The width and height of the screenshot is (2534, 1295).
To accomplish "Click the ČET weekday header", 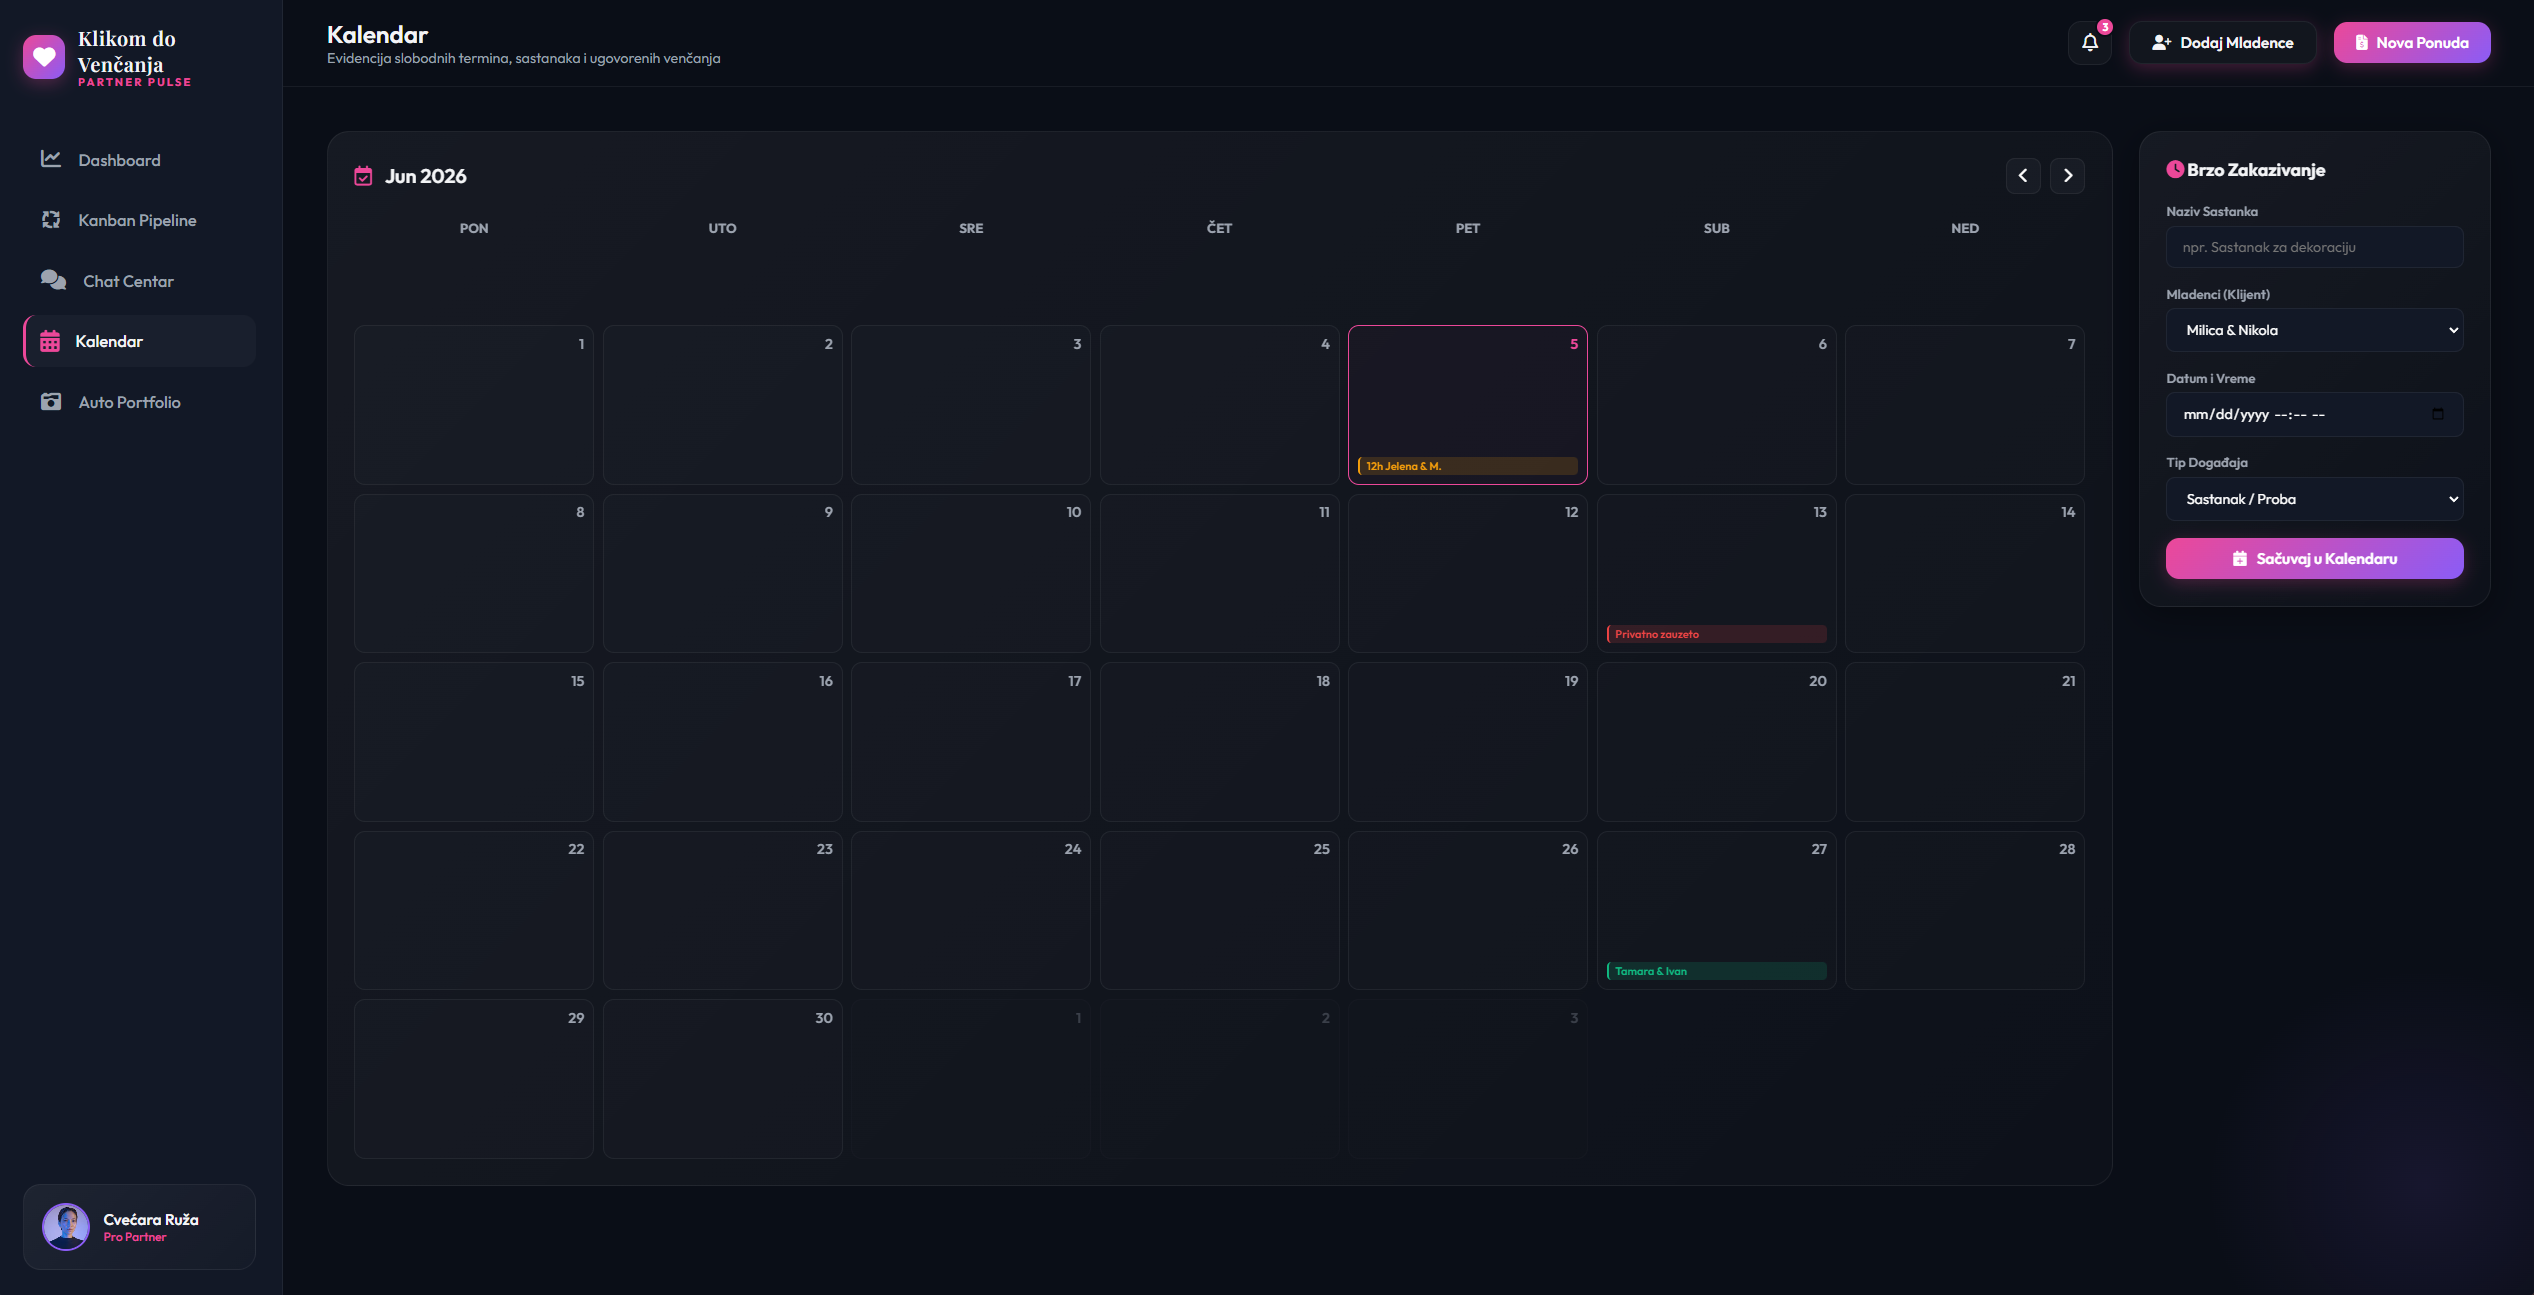I will click(1220, 228).
